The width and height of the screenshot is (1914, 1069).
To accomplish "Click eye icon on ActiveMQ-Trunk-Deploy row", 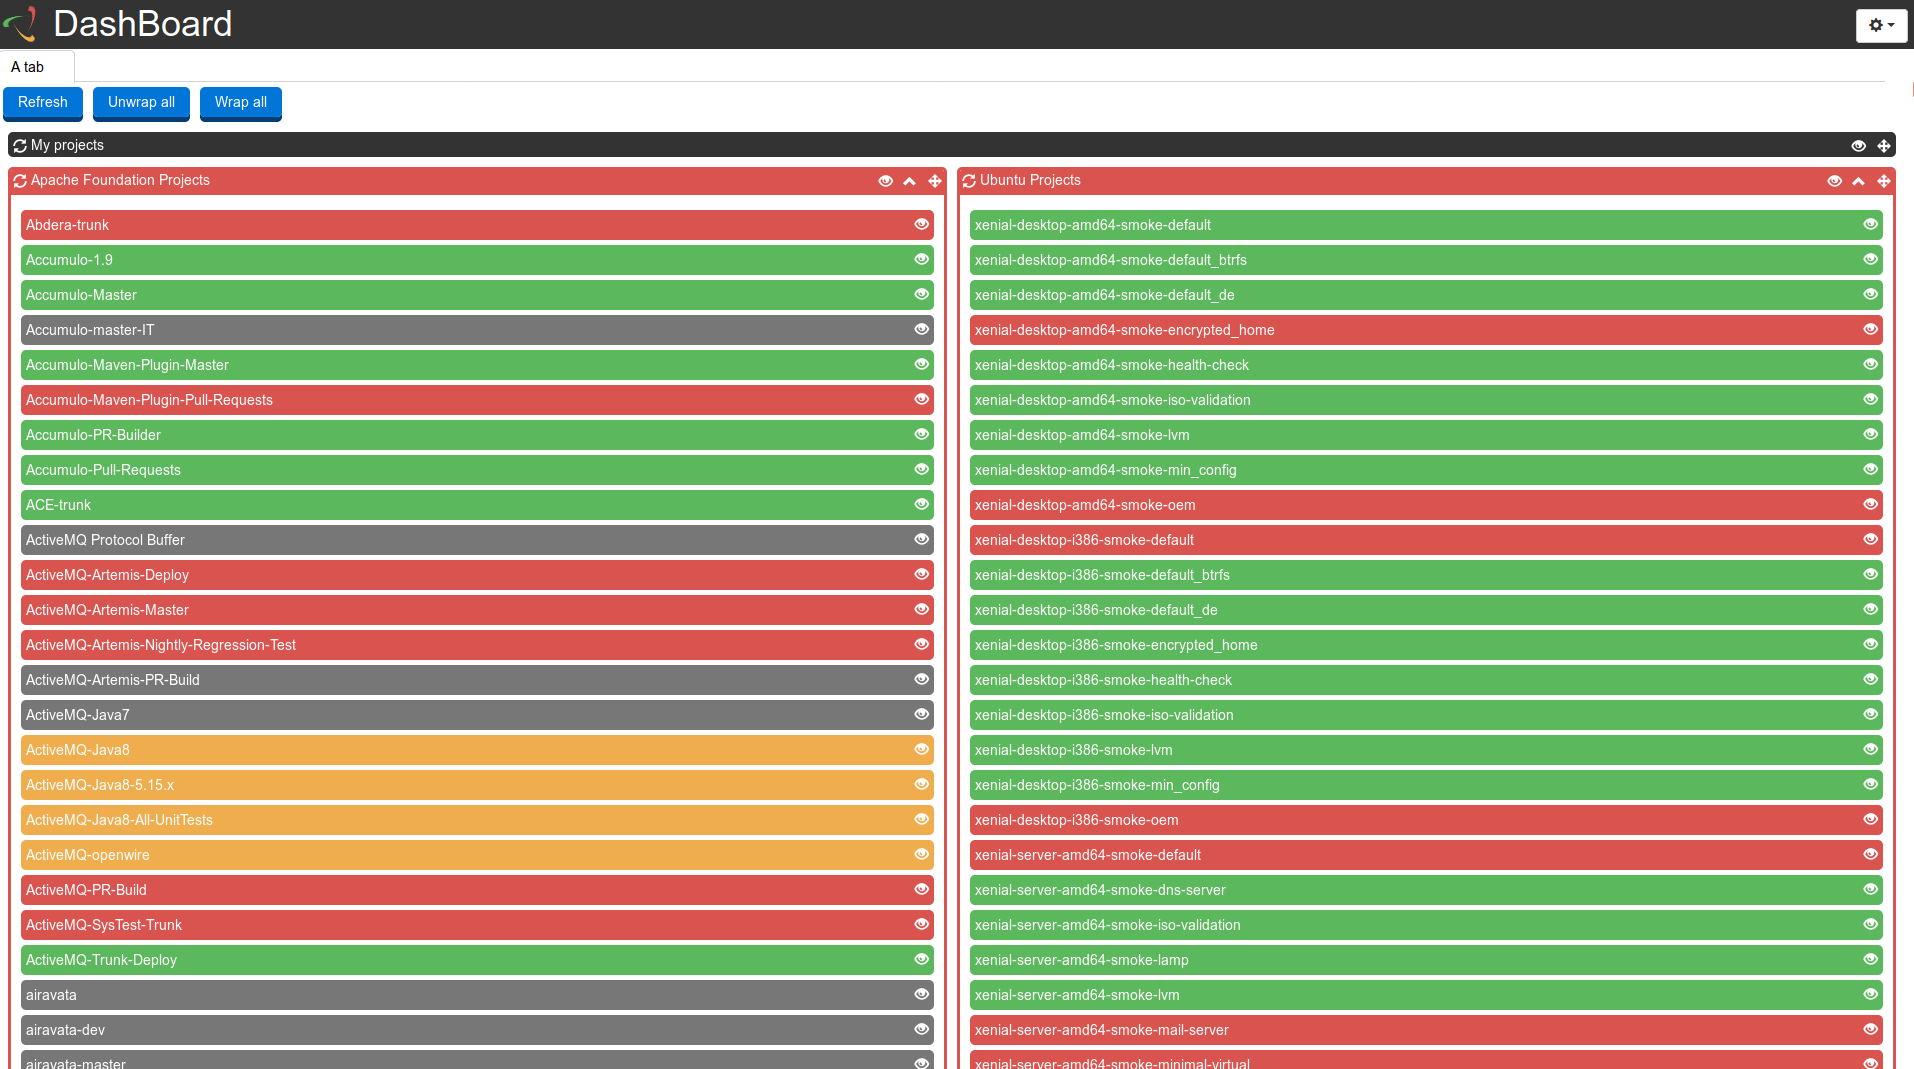I will point(921,959).
